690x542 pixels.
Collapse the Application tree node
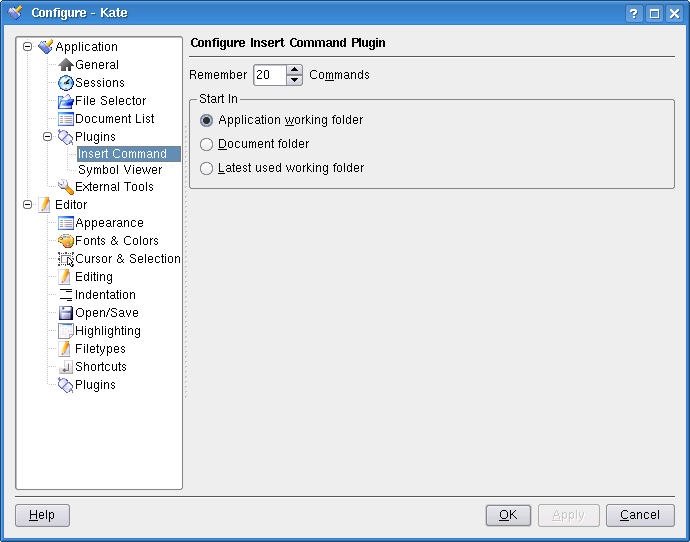(28, 47)
